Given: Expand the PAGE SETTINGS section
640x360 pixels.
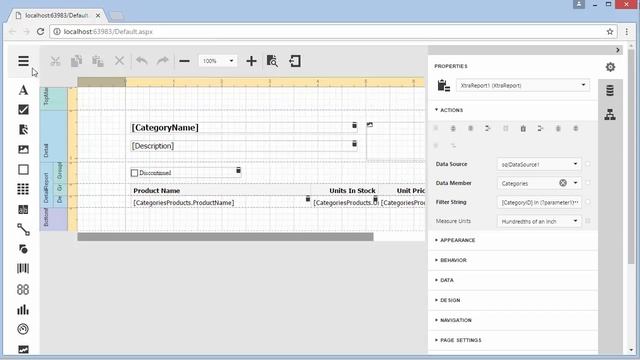Looking at the screenshot, I should point(458,340).
